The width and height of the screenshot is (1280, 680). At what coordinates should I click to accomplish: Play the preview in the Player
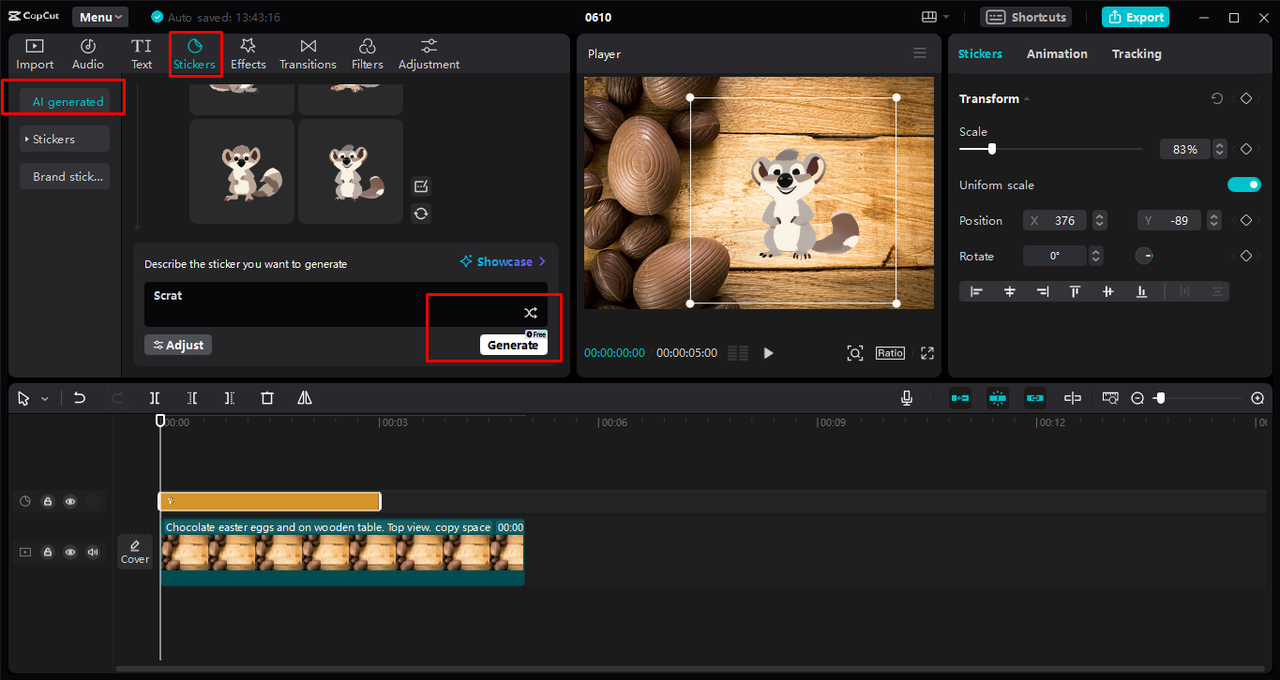[768, 353]
